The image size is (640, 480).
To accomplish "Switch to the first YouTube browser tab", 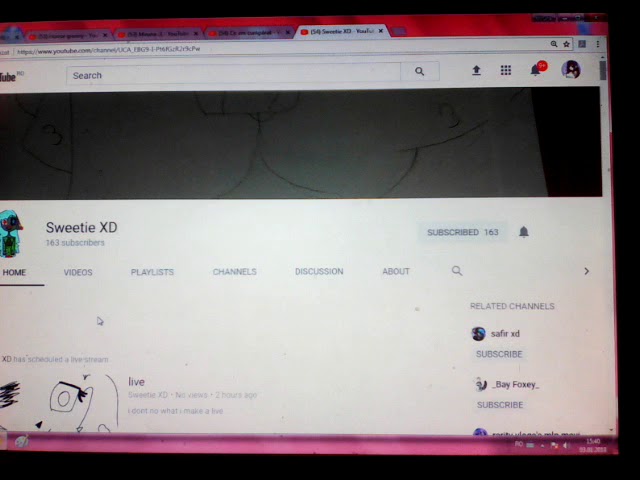I will point(67,36).
